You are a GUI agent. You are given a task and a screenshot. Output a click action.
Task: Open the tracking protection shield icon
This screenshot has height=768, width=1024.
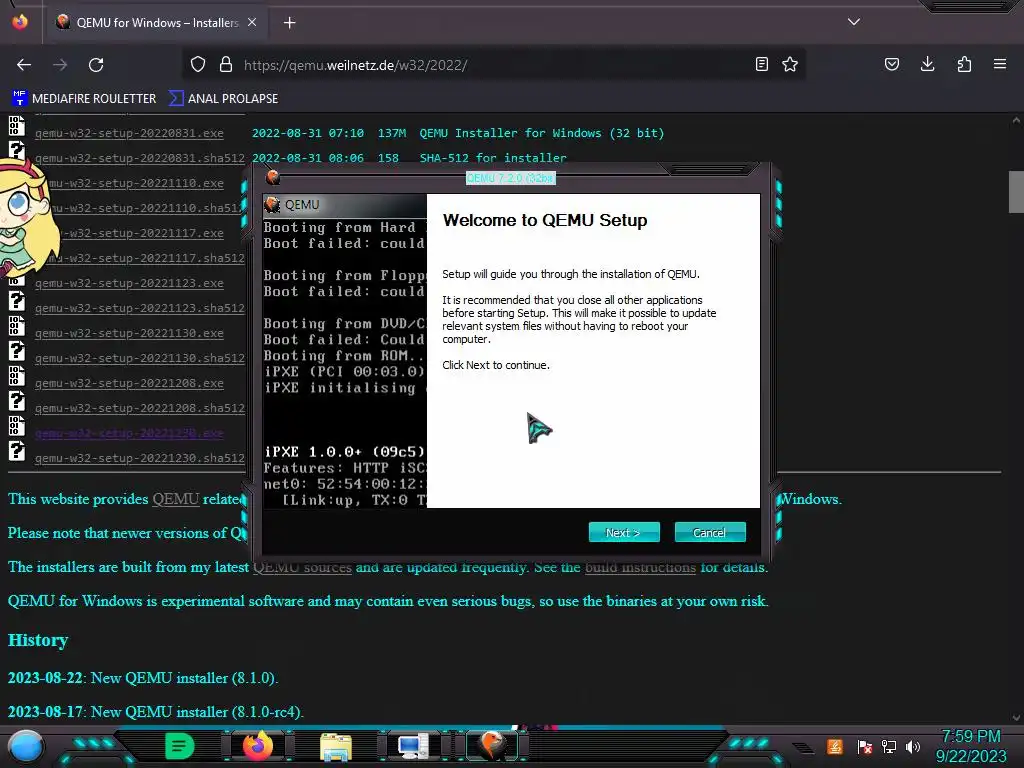pyautogui.click(x=198, y=64)
